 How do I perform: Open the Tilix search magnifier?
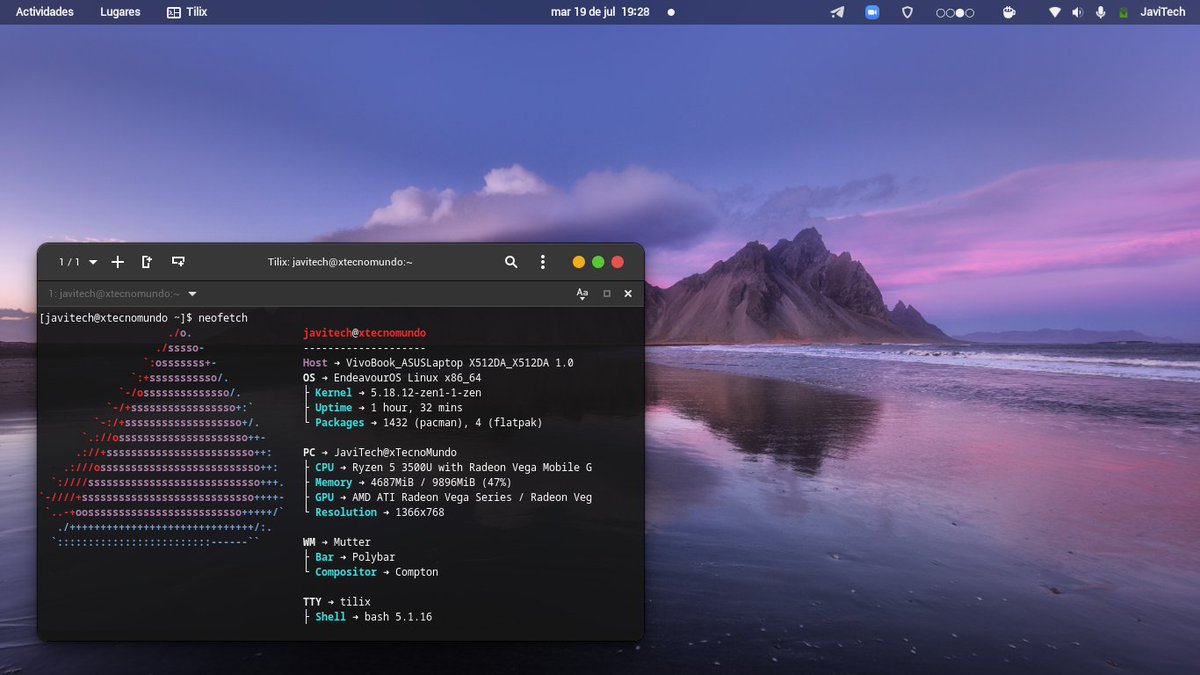pyautogui.click(x=511, y=261)
